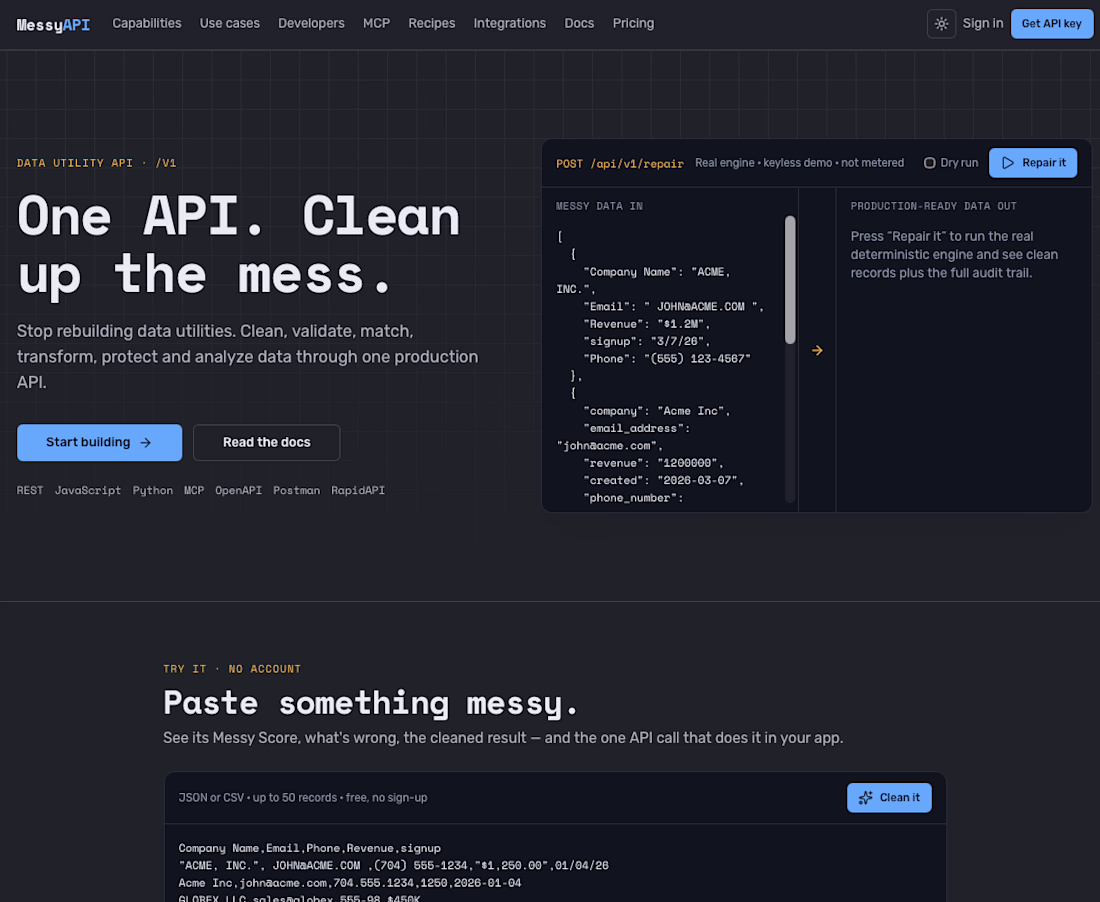Viewport: 1100px width, 902px height.
Task: Click inside the Messy Data In editor
Action: [670, 361]
